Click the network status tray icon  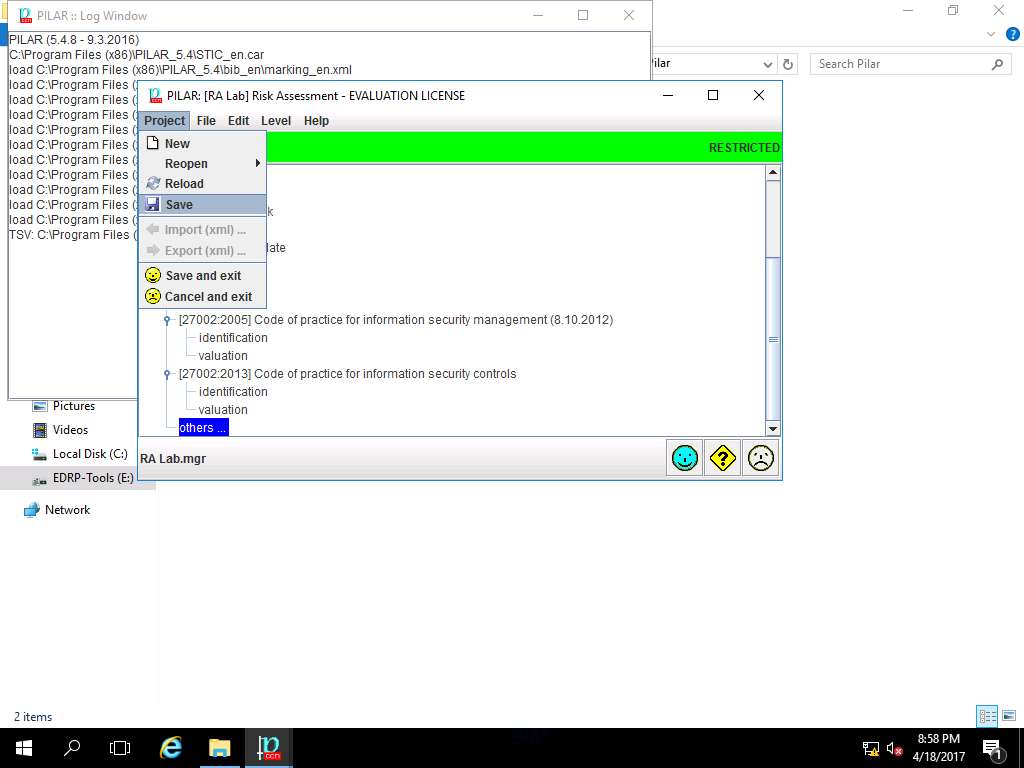(871, 749)
